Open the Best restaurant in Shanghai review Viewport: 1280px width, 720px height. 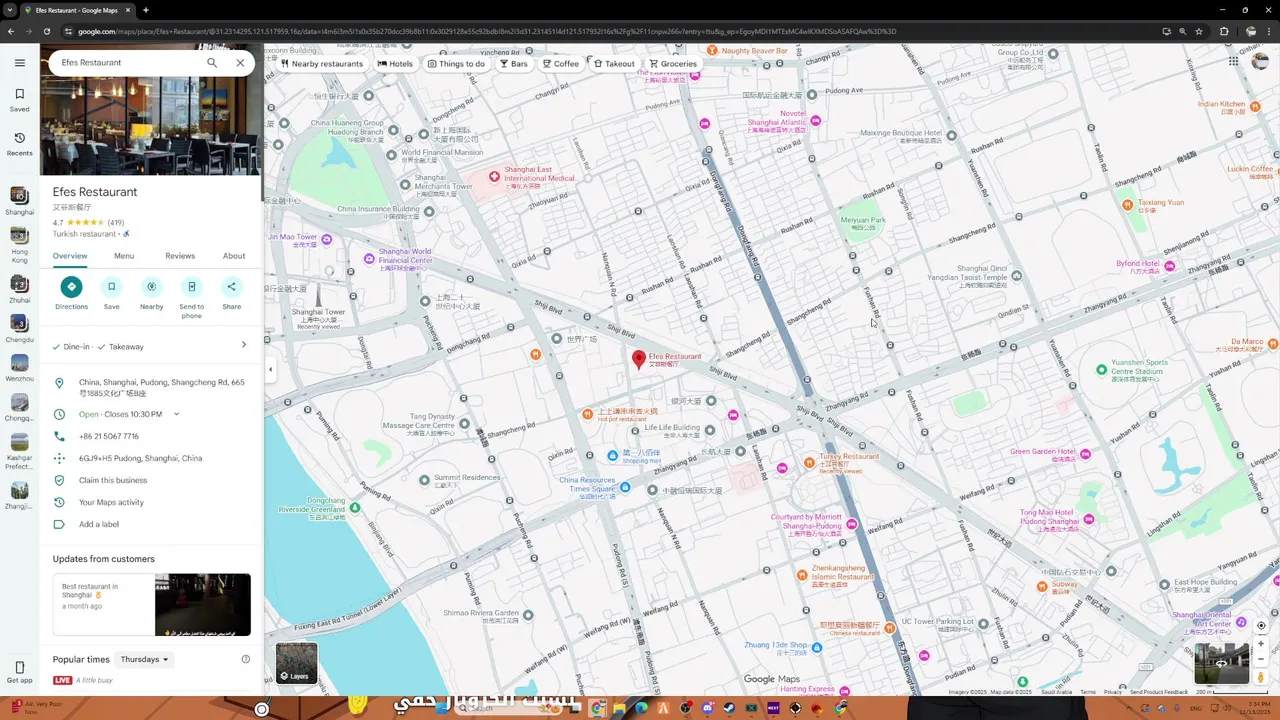point(103,604)
